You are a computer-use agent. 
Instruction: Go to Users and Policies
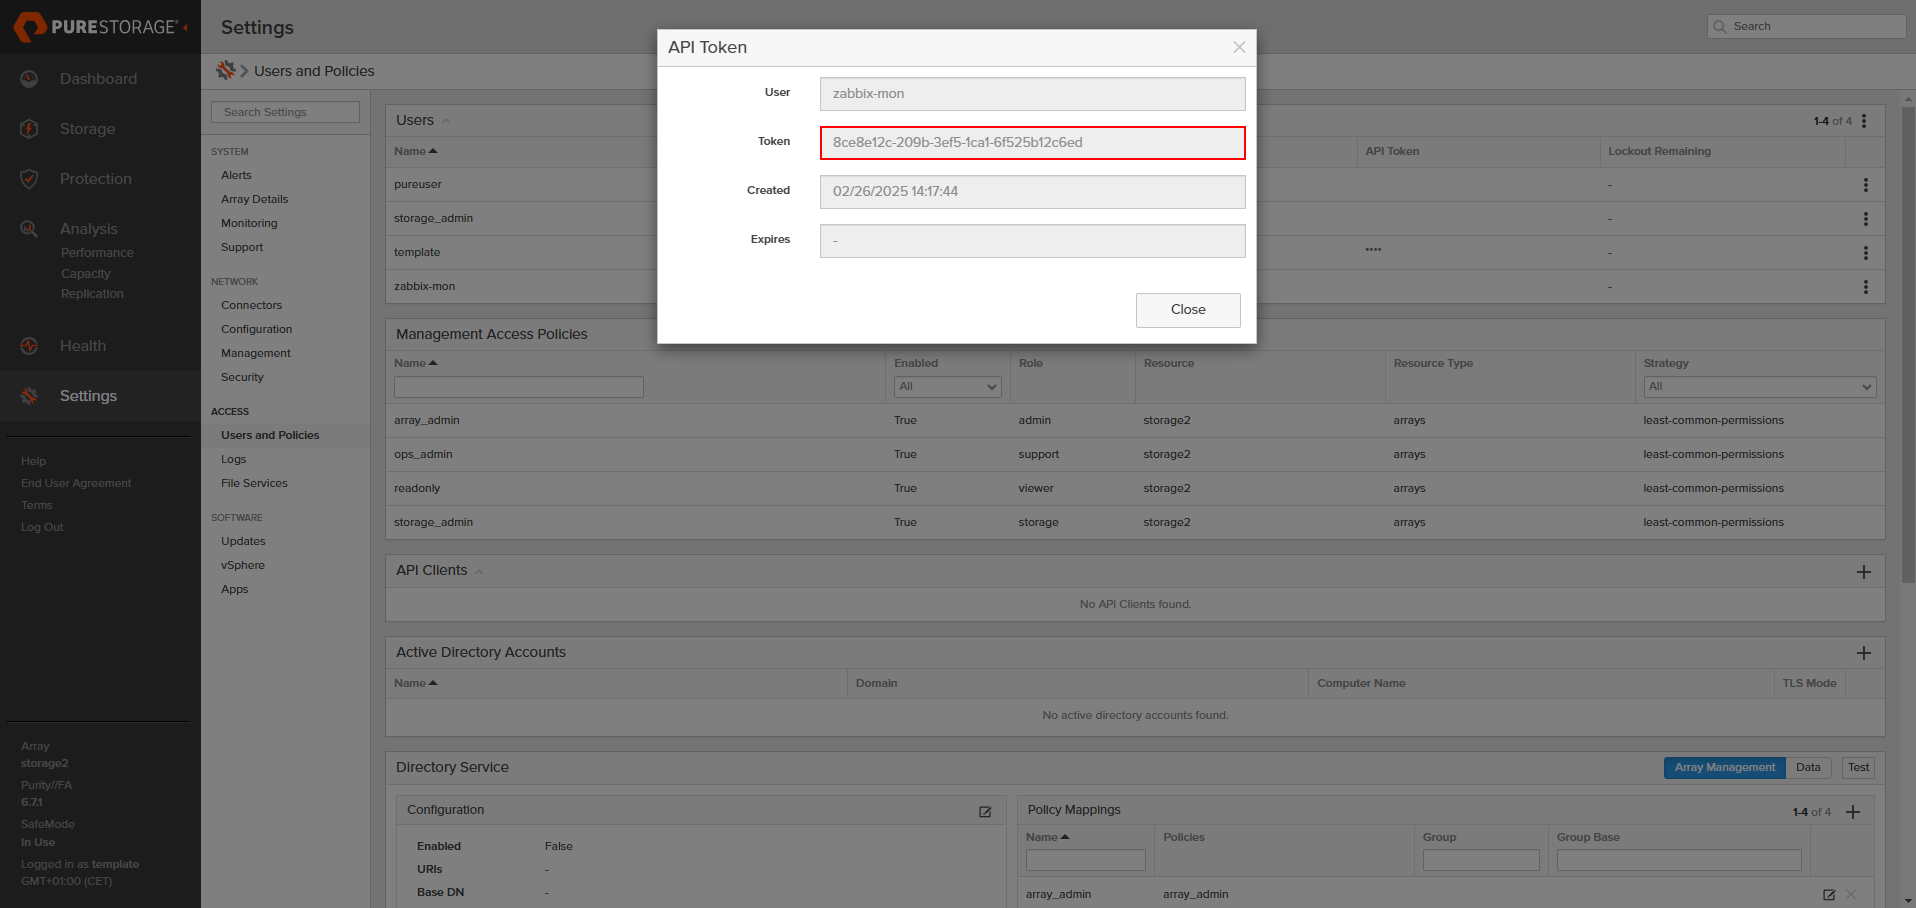click(x=270, y=435)
